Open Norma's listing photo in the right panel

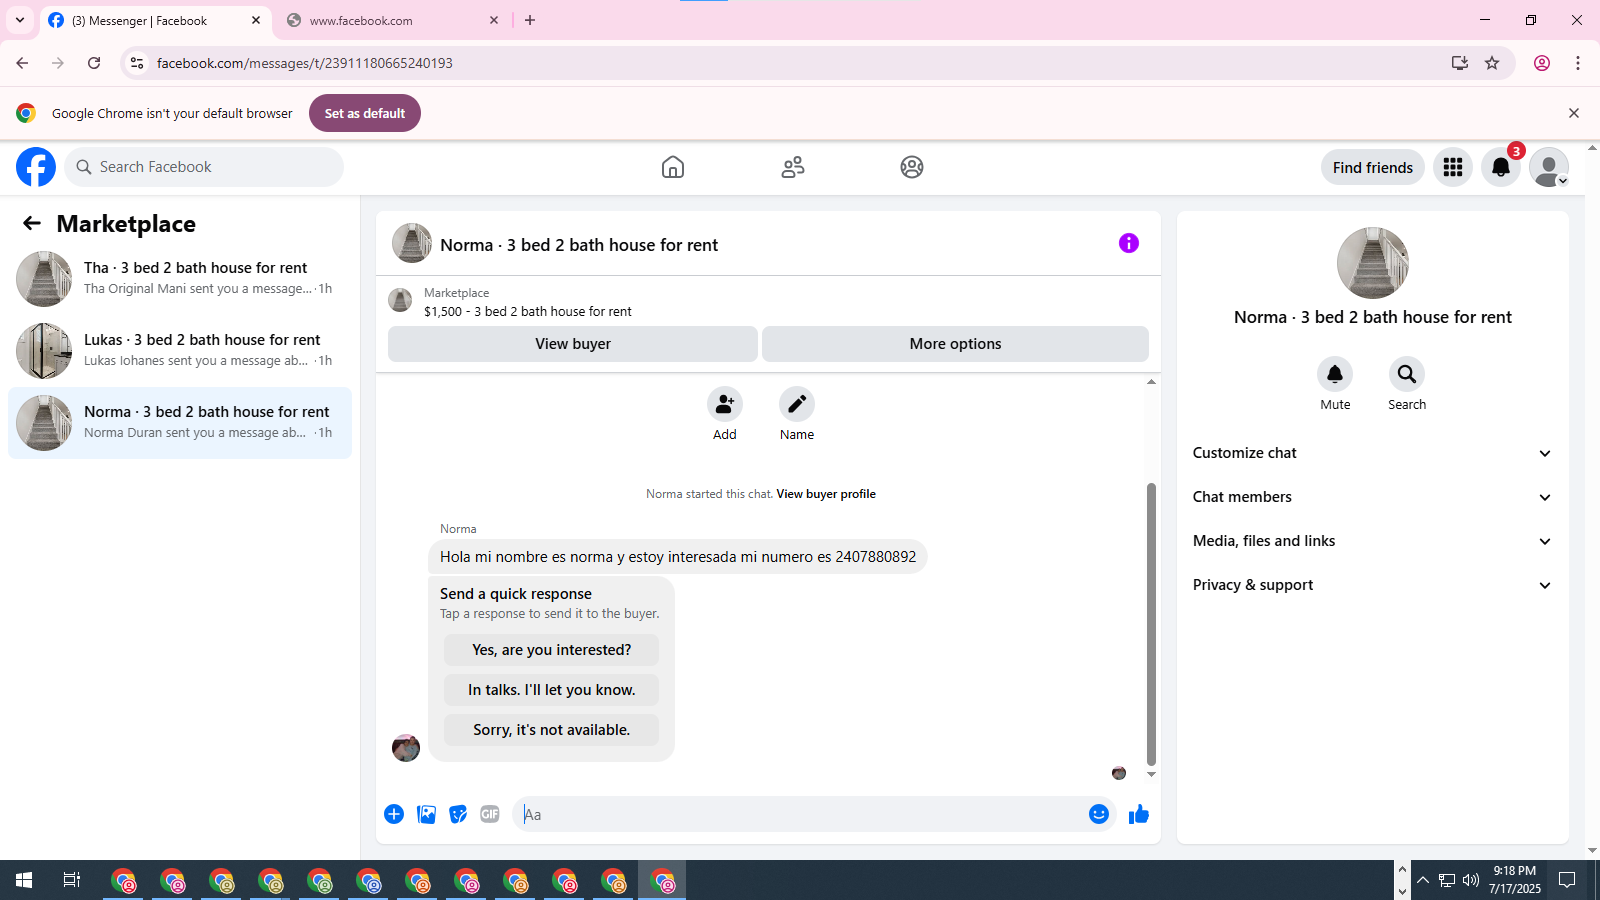click(1373, 263)
